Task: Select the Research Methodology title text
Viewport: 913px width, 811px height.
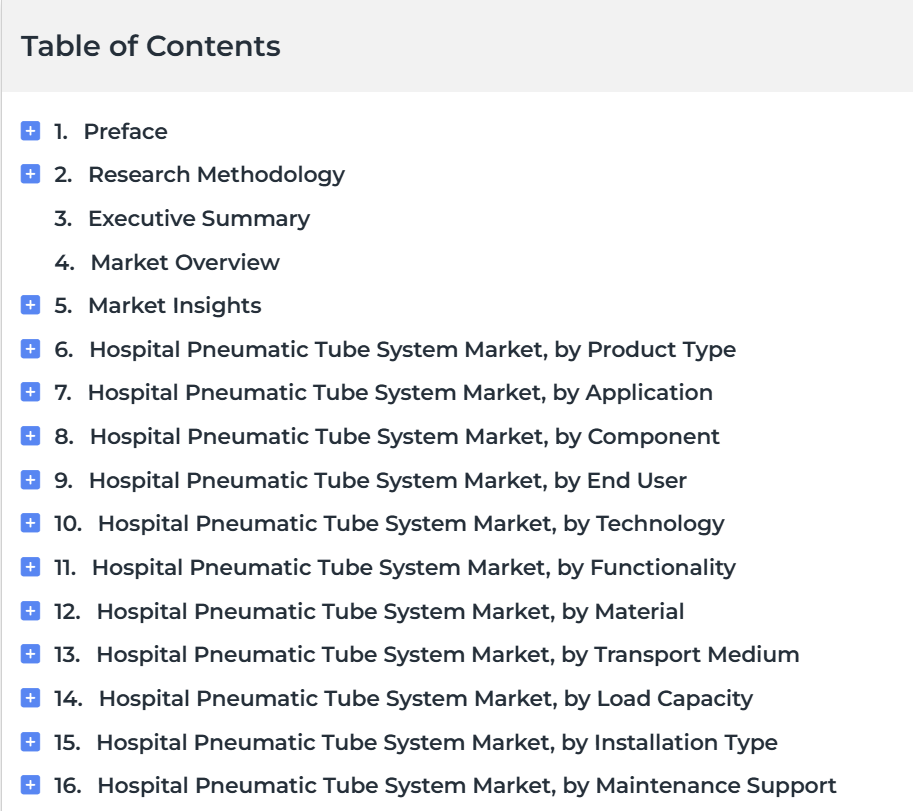Action: 217,175
